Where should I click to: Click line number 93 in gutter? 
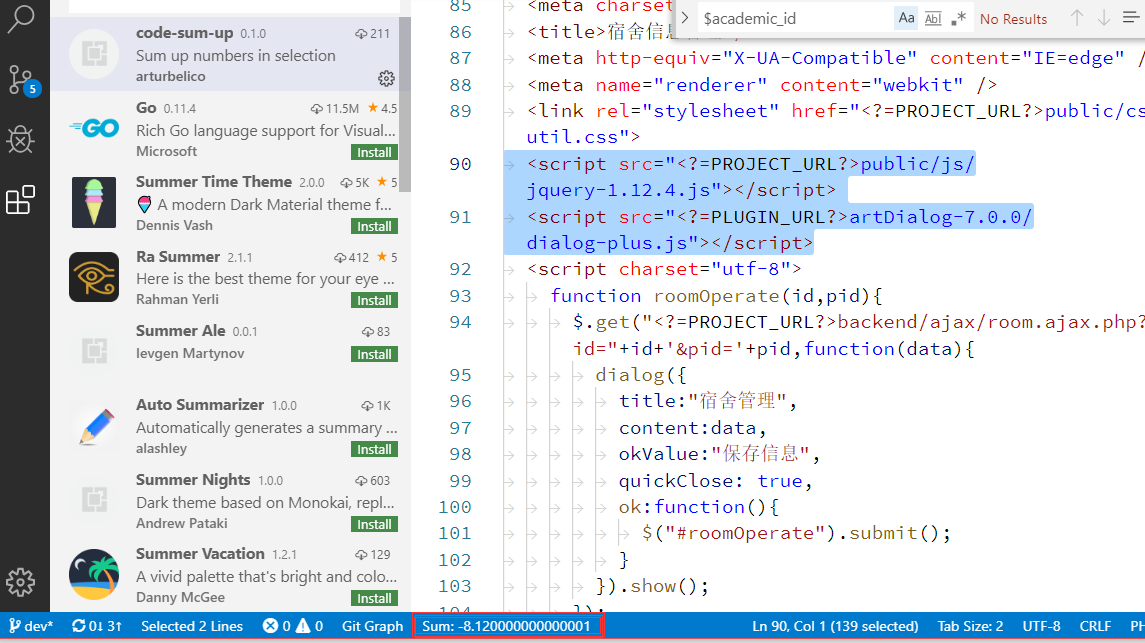(x=460, y=296)
